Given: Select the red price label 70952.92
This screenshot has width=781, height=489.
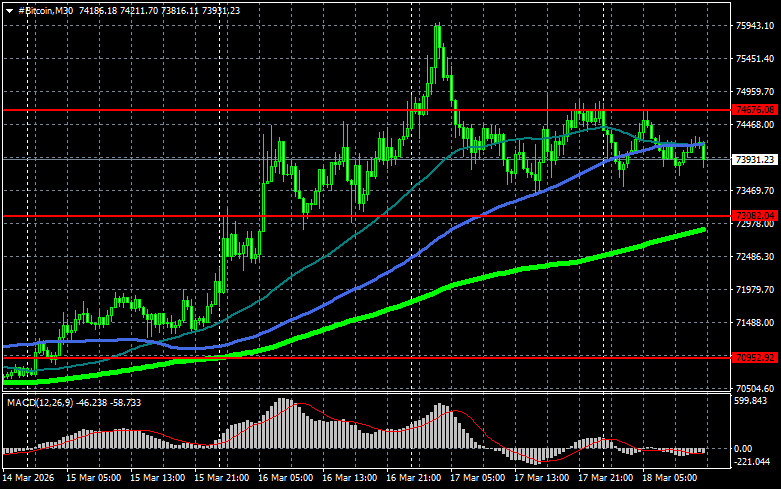Looking at the screenshot, I should click(x=755, y=358).
